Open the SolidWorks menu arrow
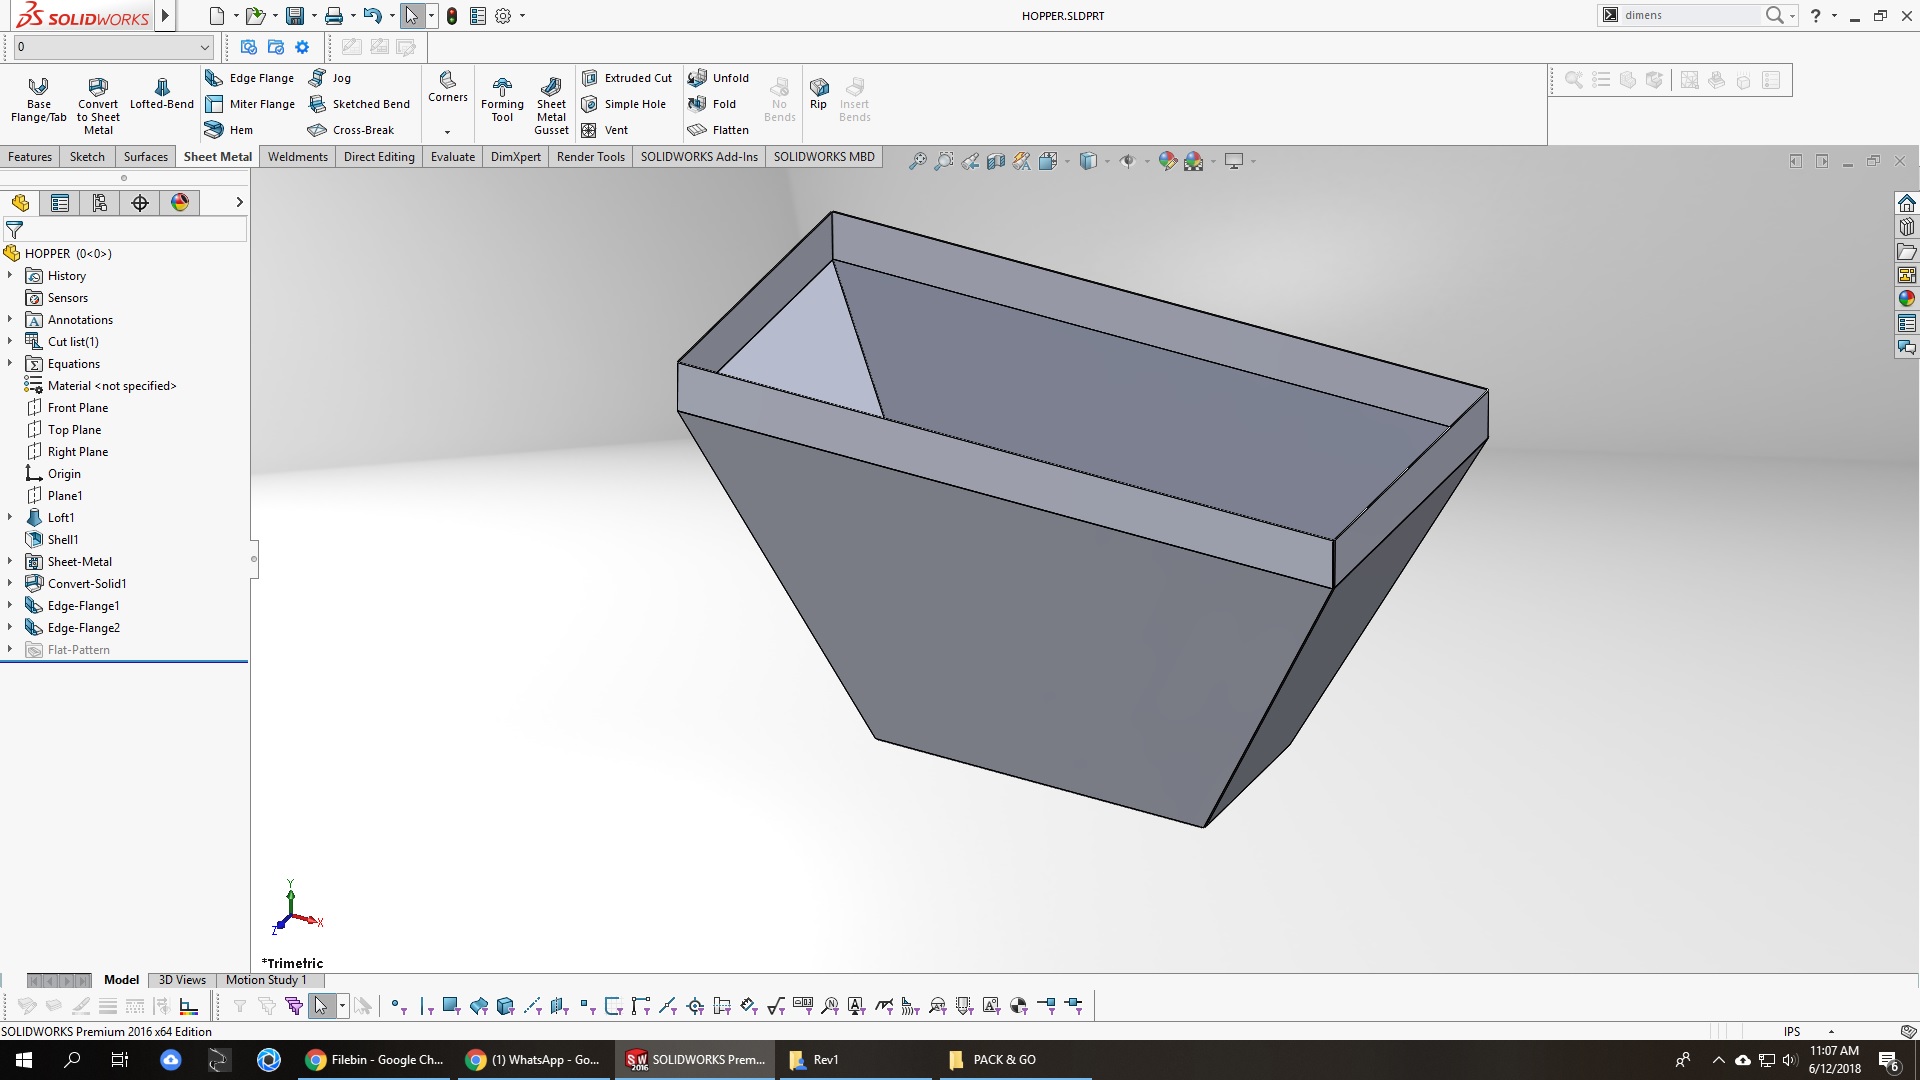This screenshot has width=1920, height=1080. (x=165, y=15)
